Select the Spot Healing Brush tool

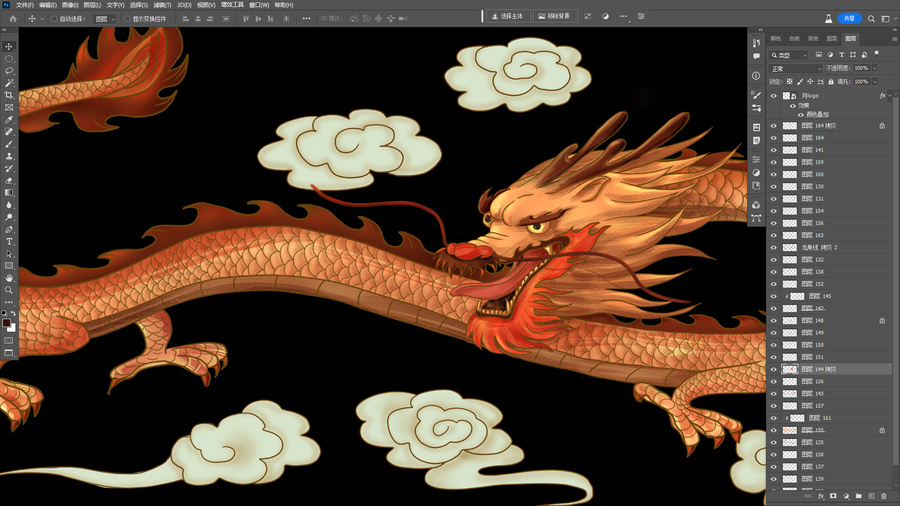point(9,132)
